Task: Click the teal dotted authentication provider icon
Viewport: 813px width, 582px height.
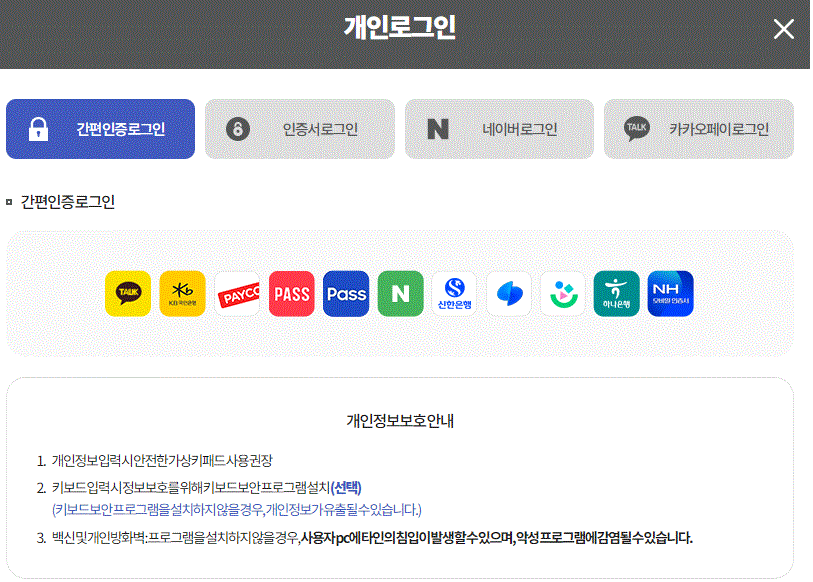Action: click(x=563, y=293)
